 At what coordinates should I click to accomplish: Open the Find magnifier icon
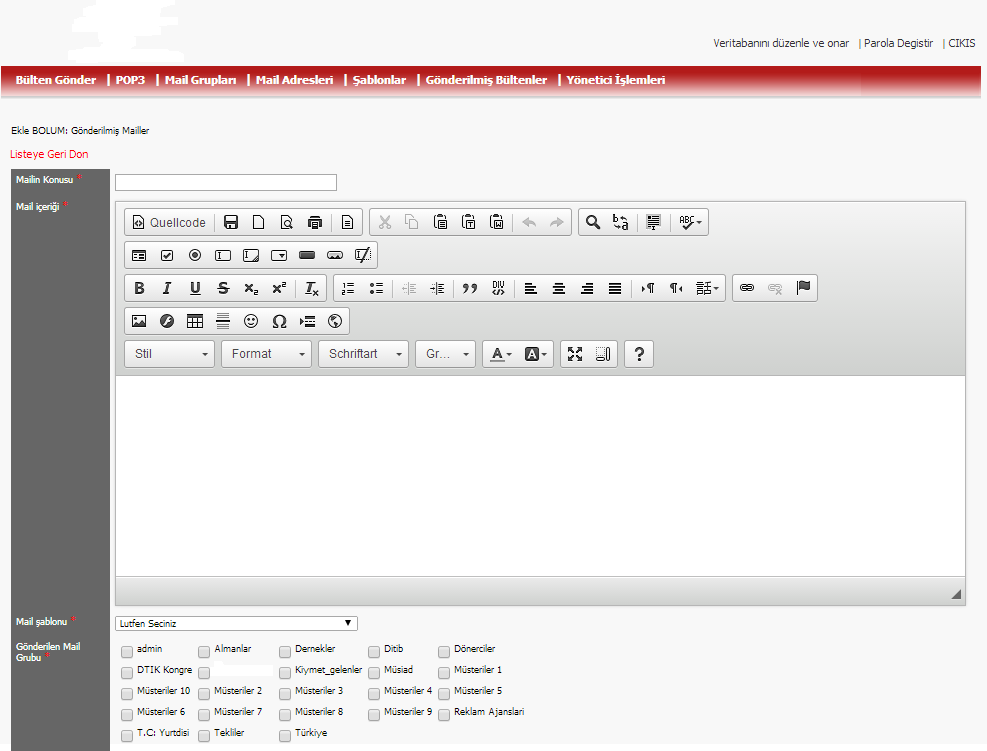[x=592, y=222]
